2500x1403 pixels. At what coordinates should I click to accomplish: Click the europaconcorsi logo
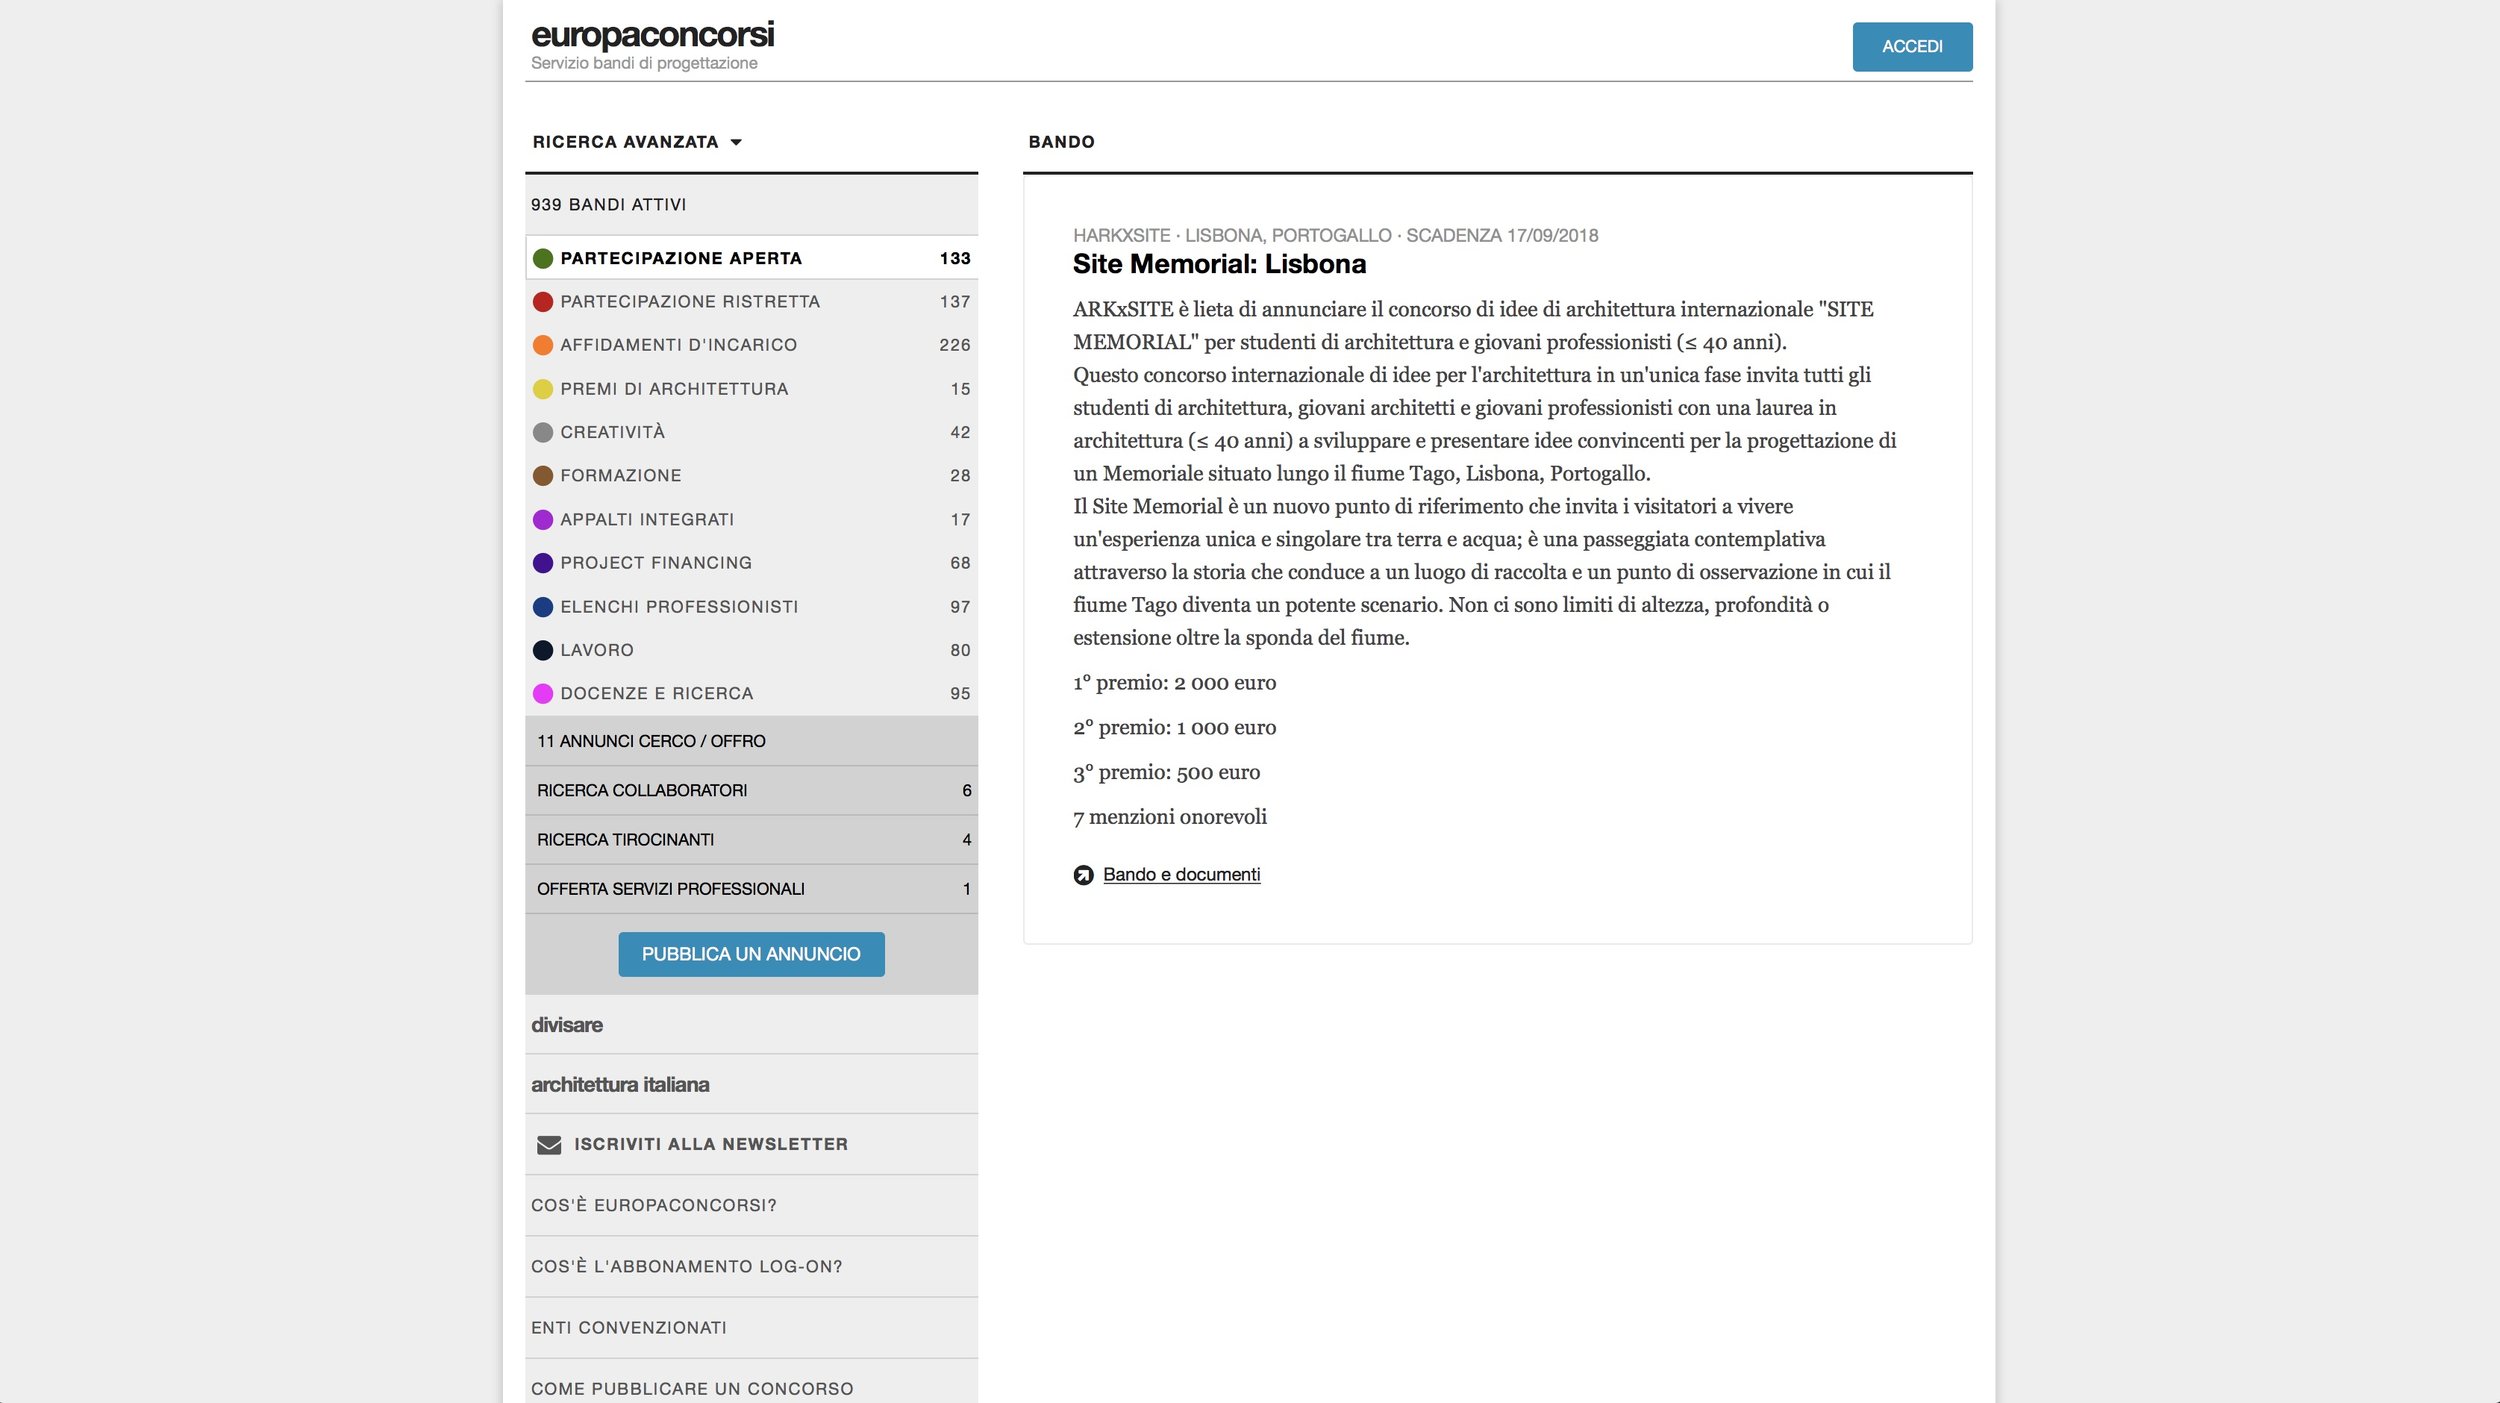[652, 36]
